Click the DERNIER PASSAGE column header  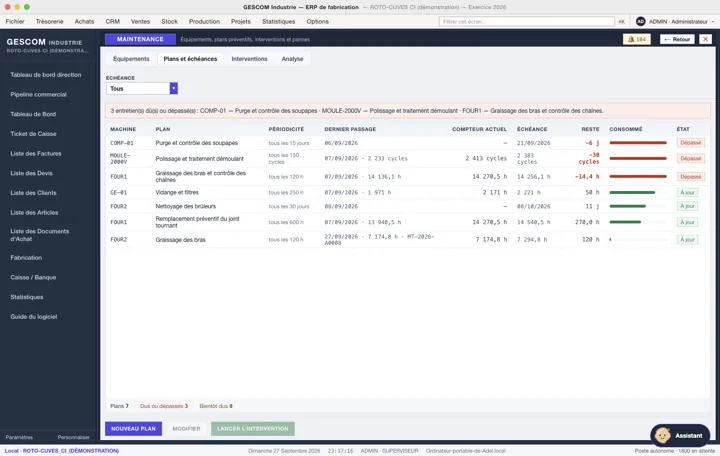click(x=350, y=129)
